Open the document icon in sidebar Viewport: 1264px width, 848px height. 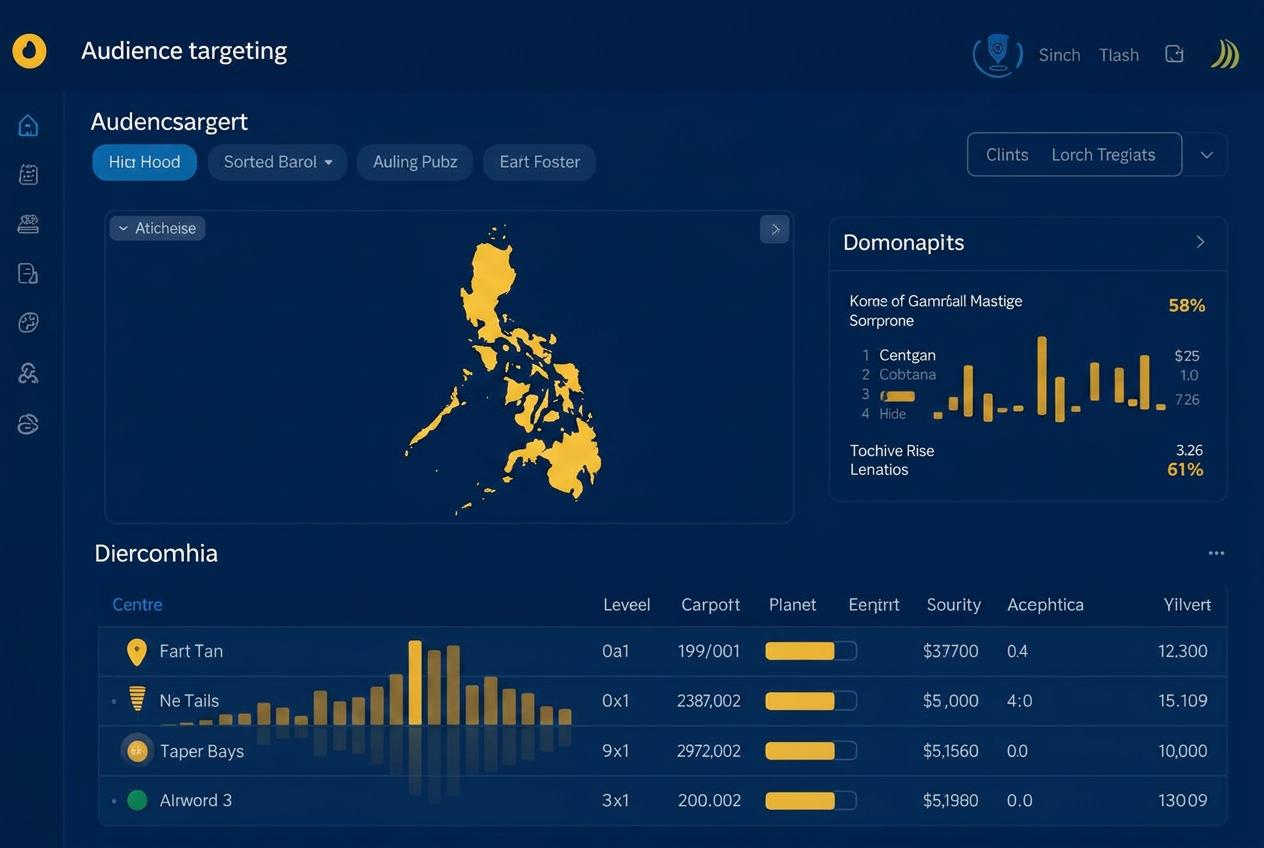[x=28, y=273]
